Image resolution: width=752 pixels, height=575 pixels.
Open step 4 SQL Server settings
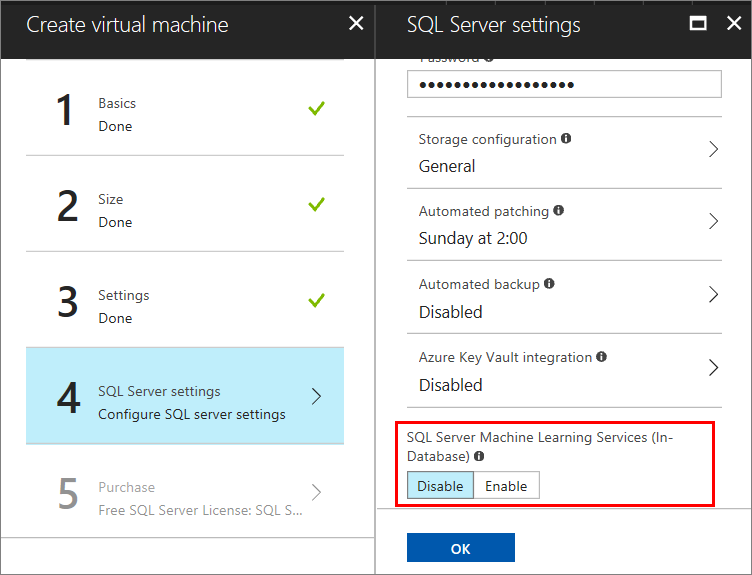click(185, 396)
